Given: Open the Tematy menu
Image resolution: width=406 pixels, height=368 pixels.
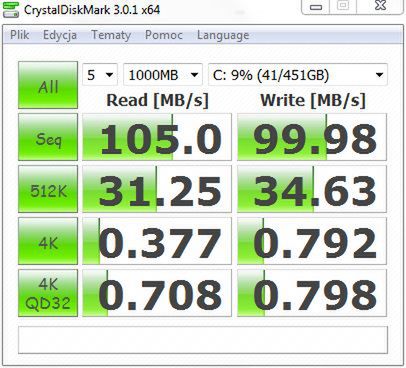Looking at the screenshot, I should point(111,35).
